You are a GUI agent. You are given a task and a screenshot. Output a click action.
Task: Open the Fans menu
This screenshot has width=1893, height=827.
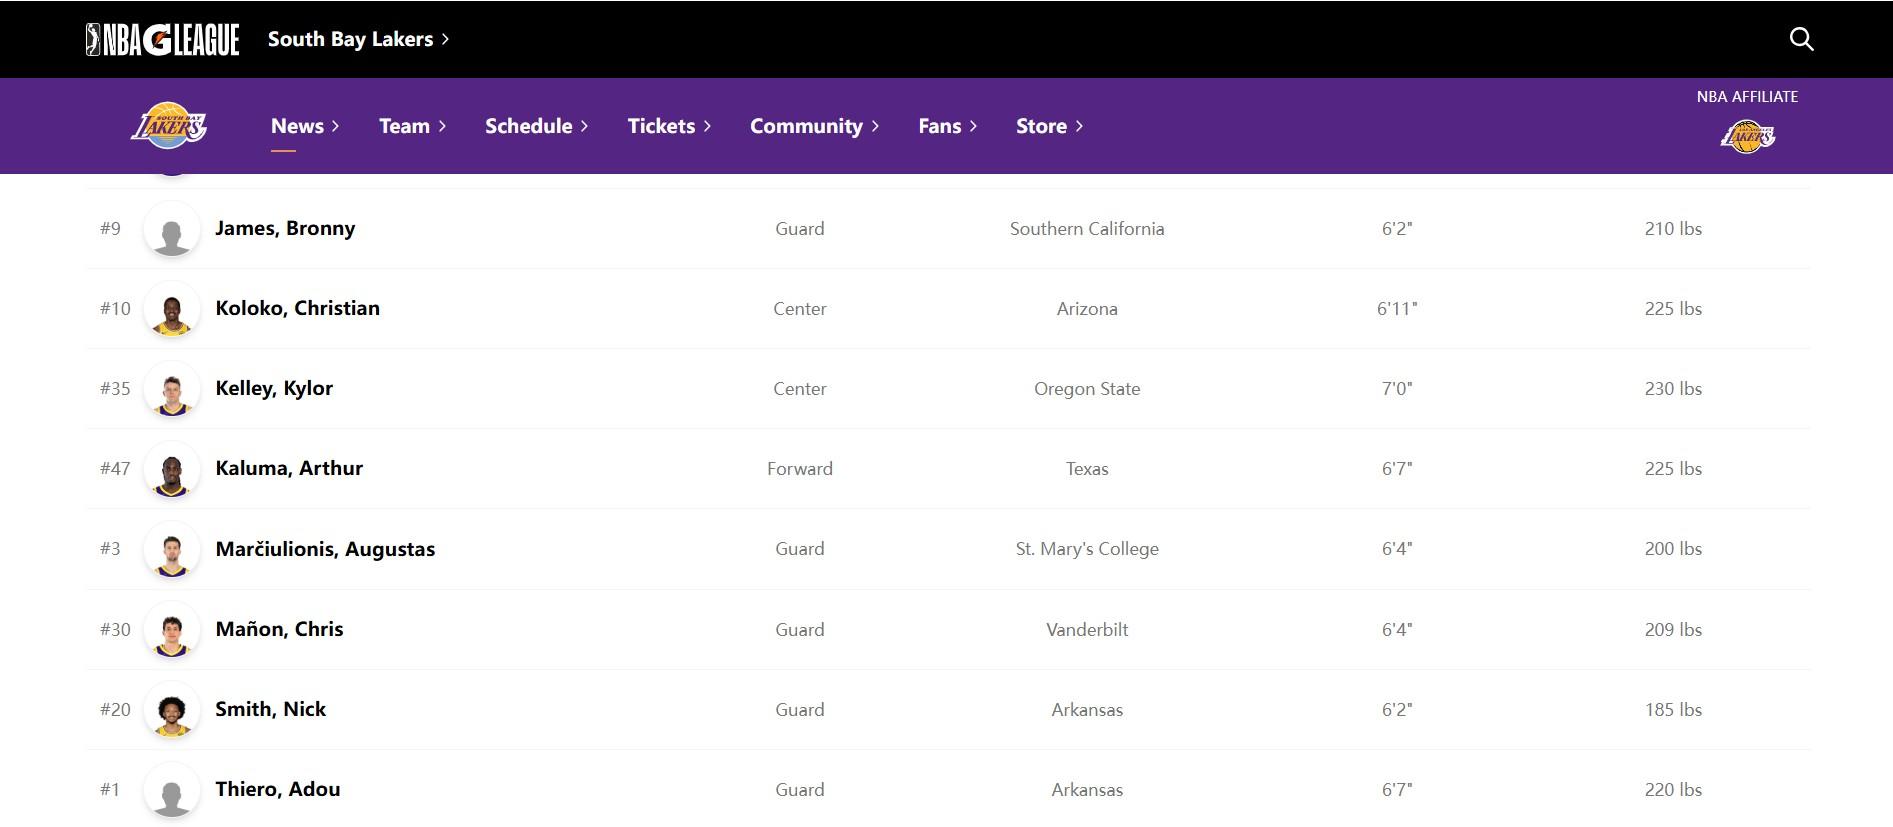[x=947, y=126]
